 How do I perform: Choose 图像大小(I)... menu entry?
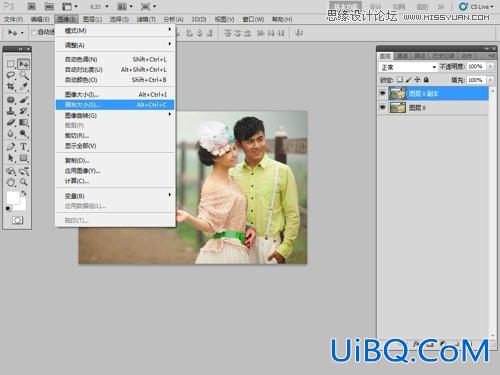115,95
